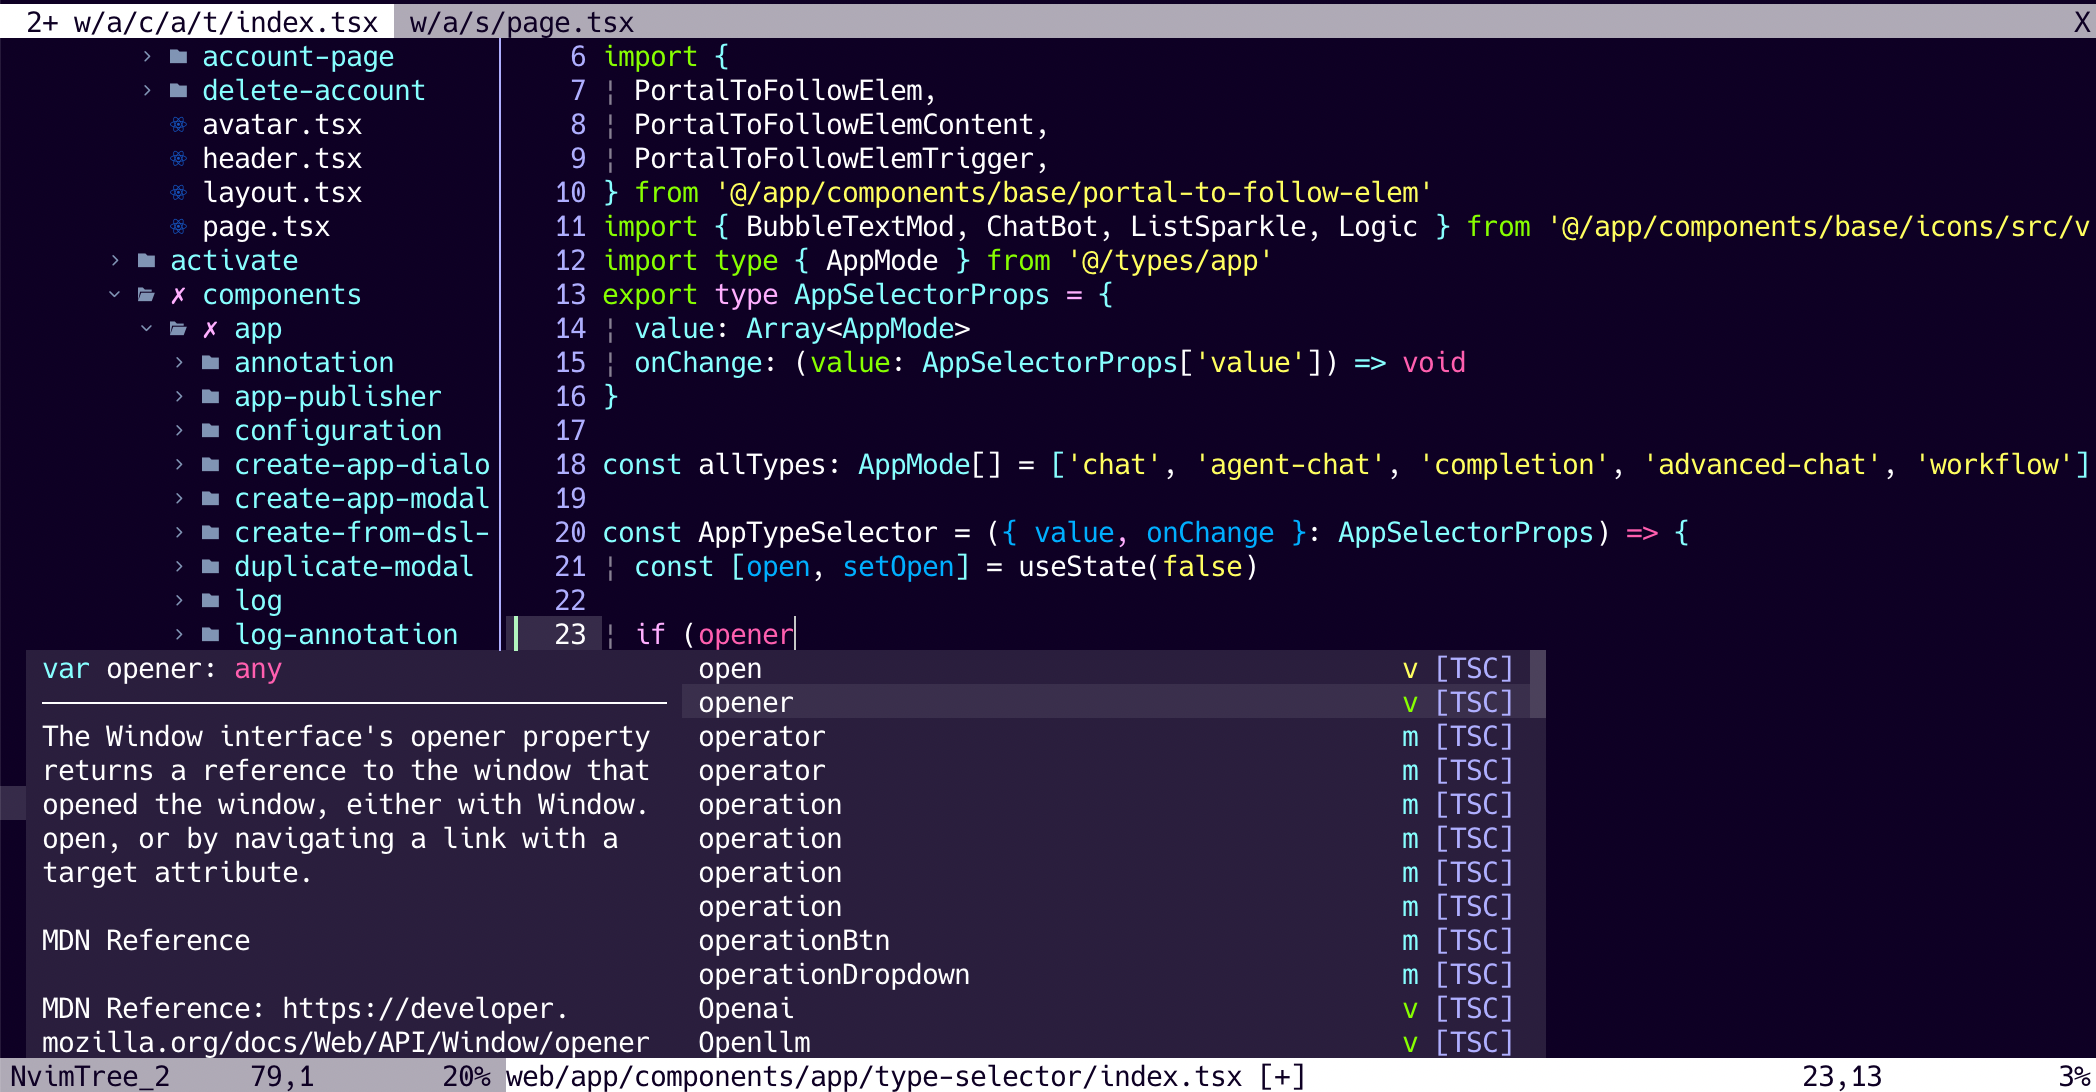This screenshot has height=1092, width=2096.
Task: Pick the 'Openai' completion entry
Action: [746, 1009]
